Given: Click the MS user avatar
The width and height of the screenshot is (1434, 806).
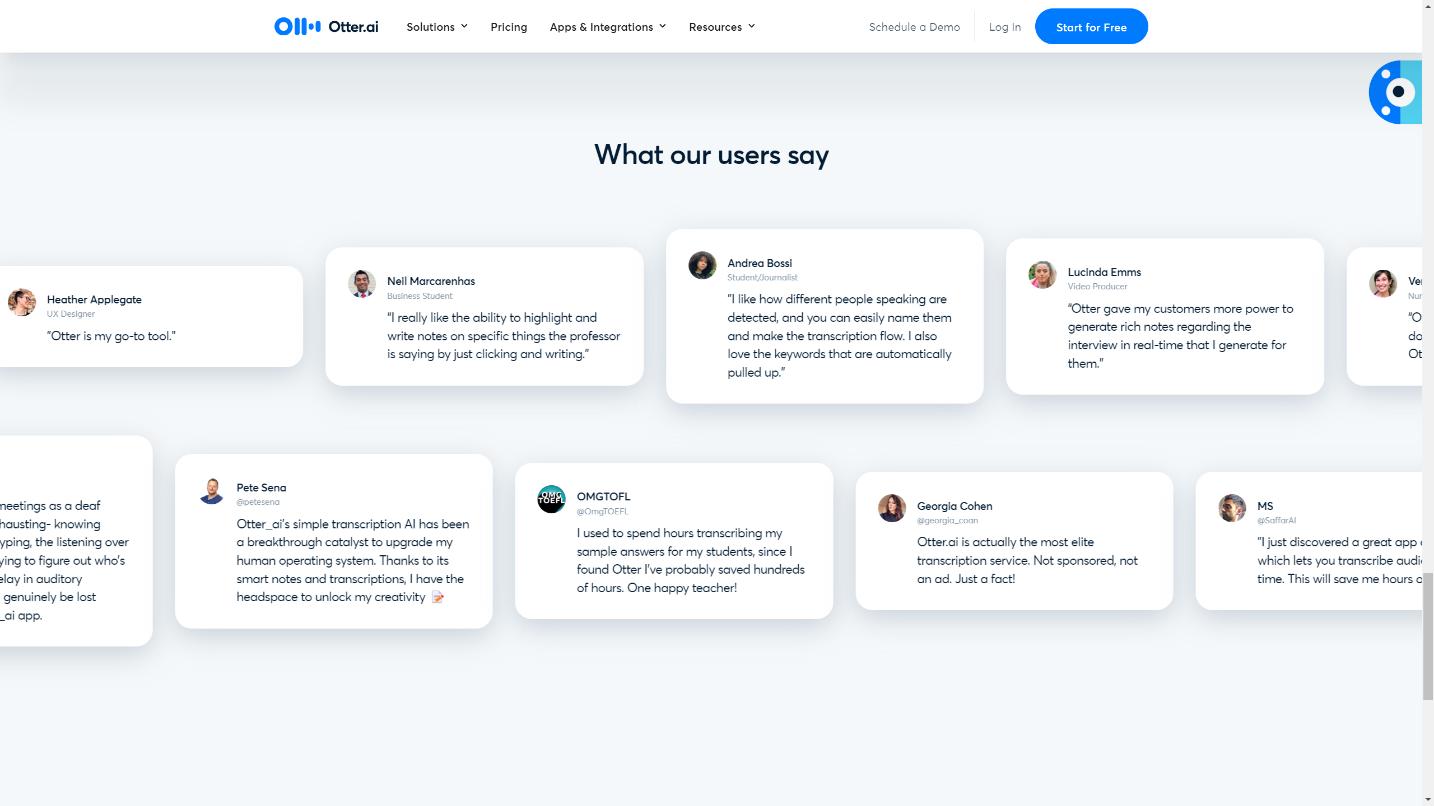Looking at the screenshot, I should pos(1232,508).
